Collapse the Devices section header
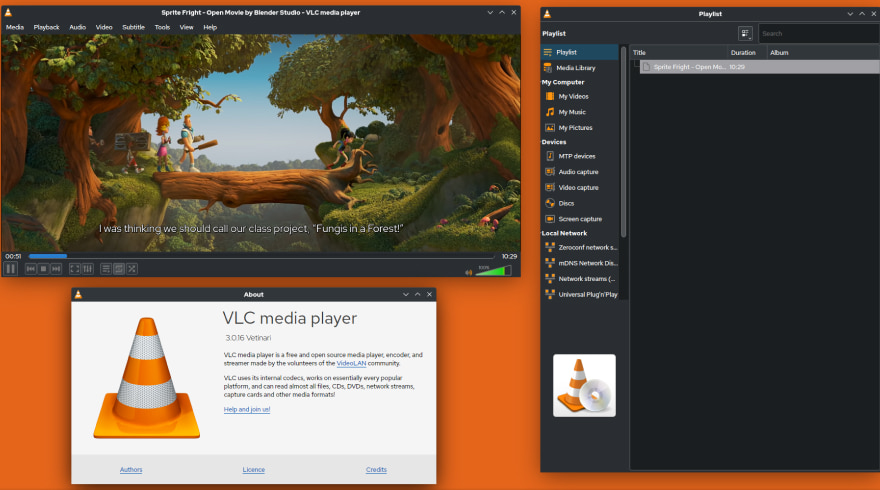Screen dimensions: 880x490 554,142
